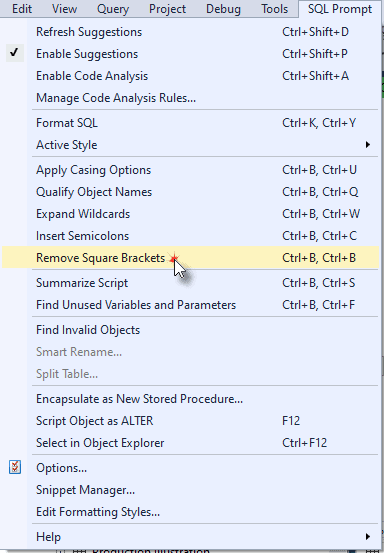
Task: Click the Options checklist icon
Action: coord(15,467)
